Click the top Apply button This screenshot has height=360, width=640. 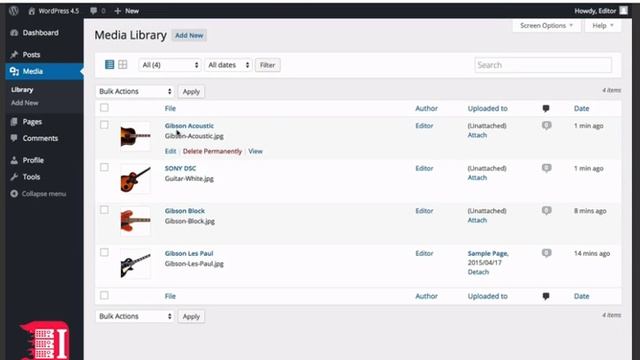(x=191, y=91)
